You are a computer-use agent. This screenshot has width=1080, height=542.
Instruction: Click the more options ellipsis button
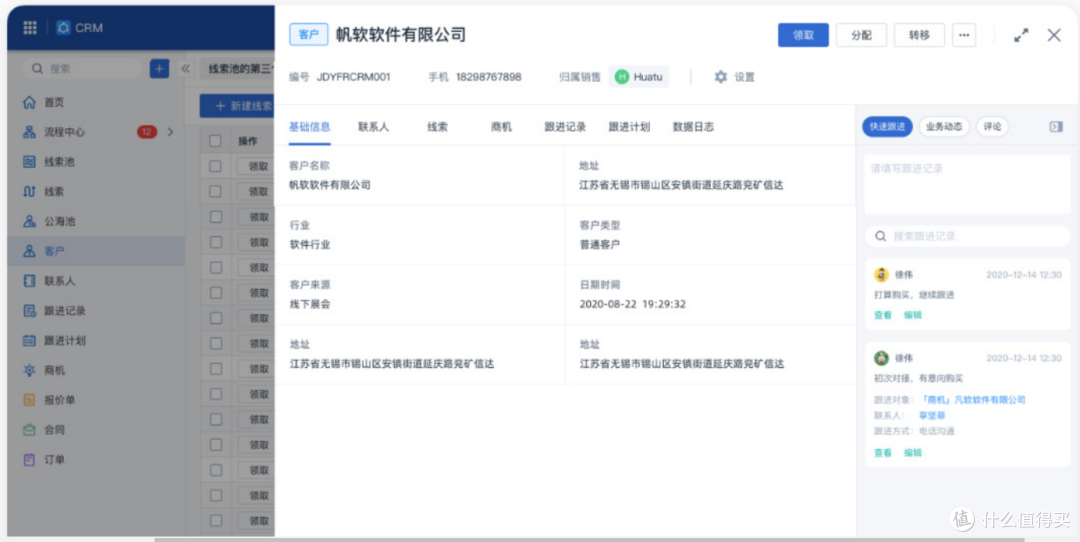coord(964,35)
